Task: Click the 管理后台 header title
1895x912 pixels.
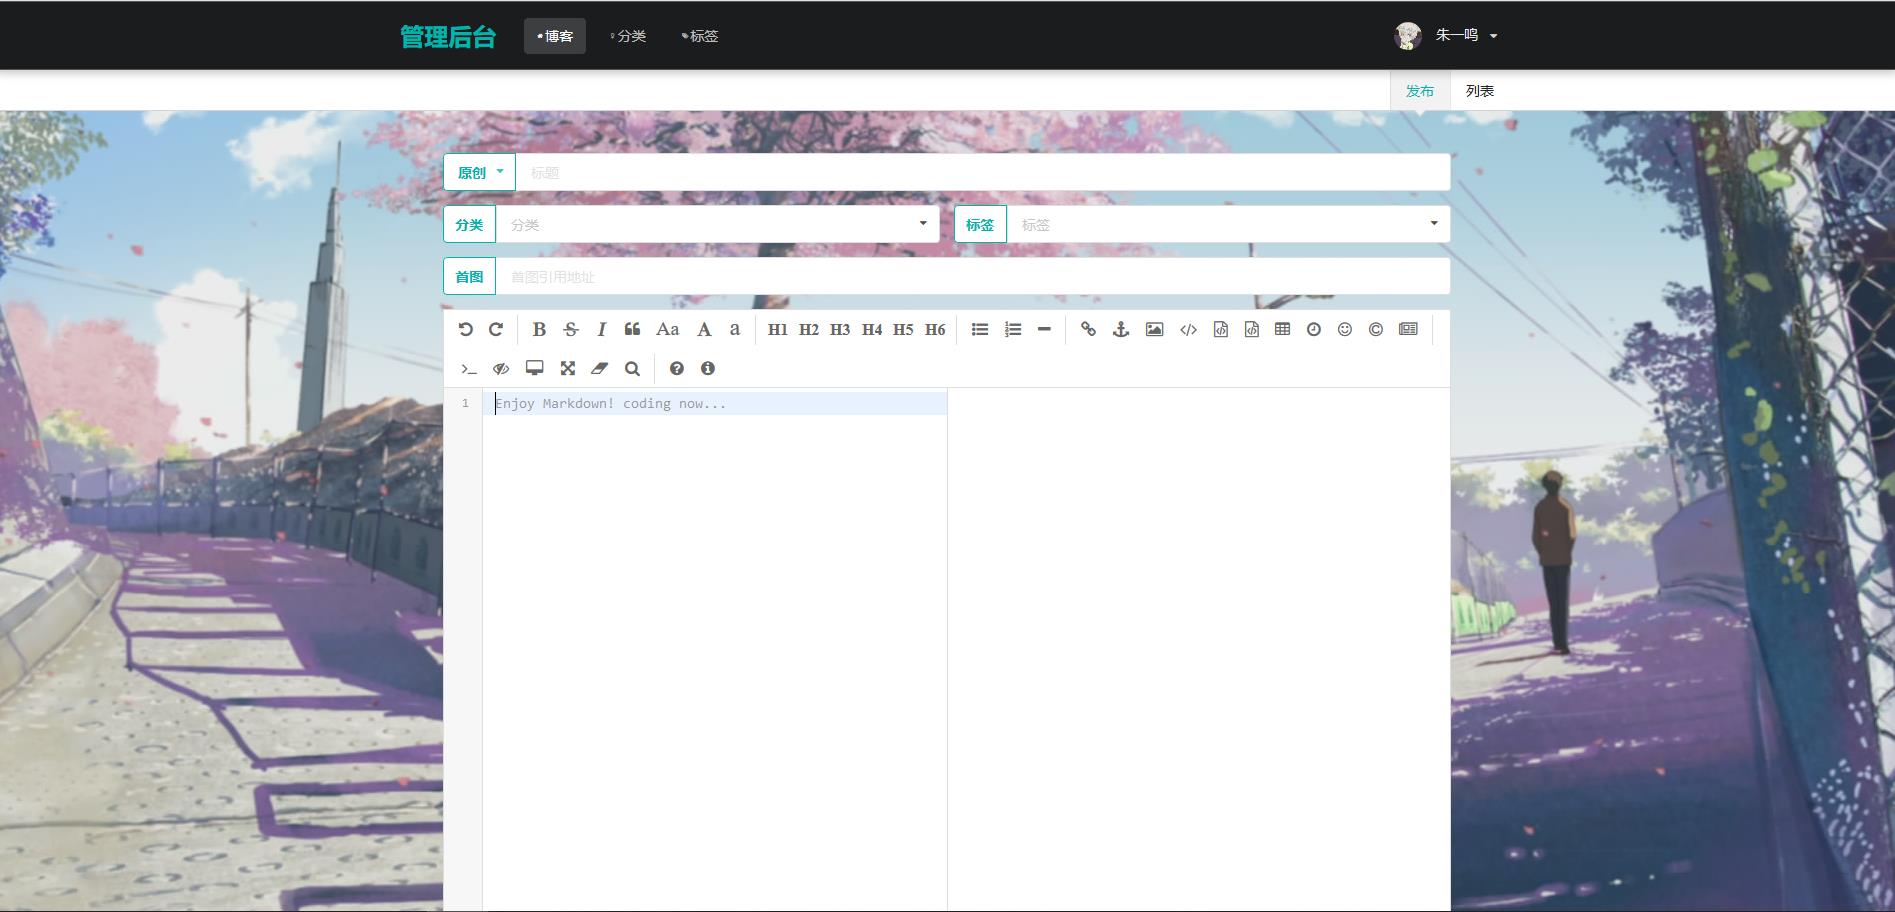Action: [x=448, y=37]
